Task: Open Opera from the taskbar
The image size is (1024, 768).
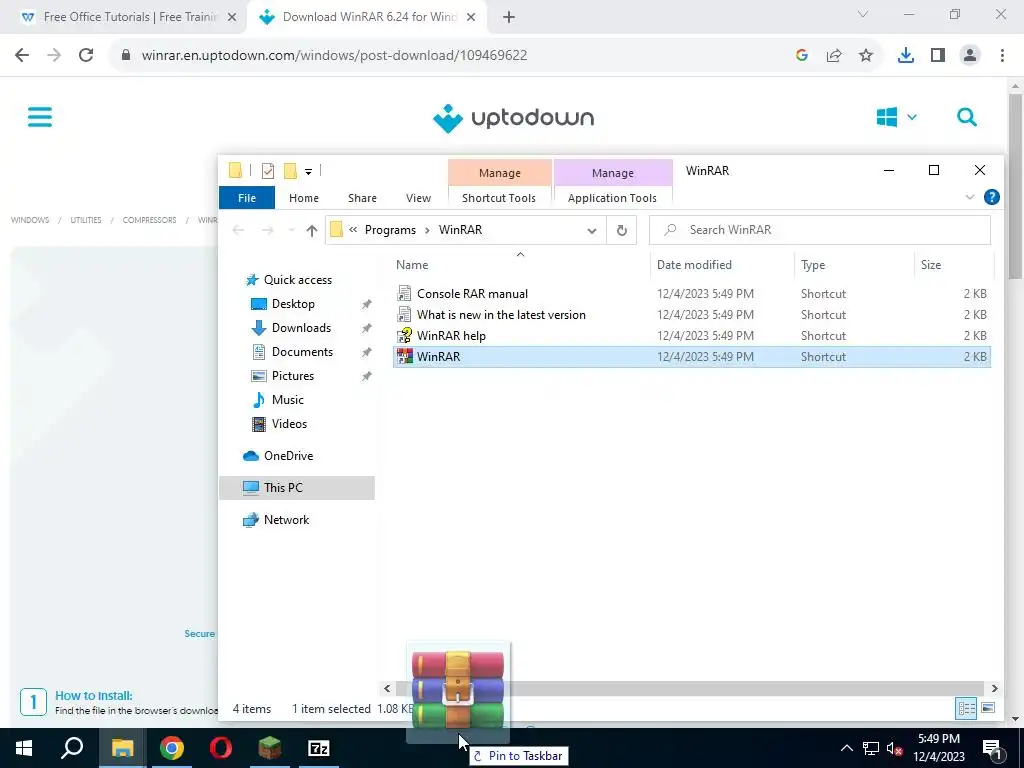Action: click(x=221, y=748)
